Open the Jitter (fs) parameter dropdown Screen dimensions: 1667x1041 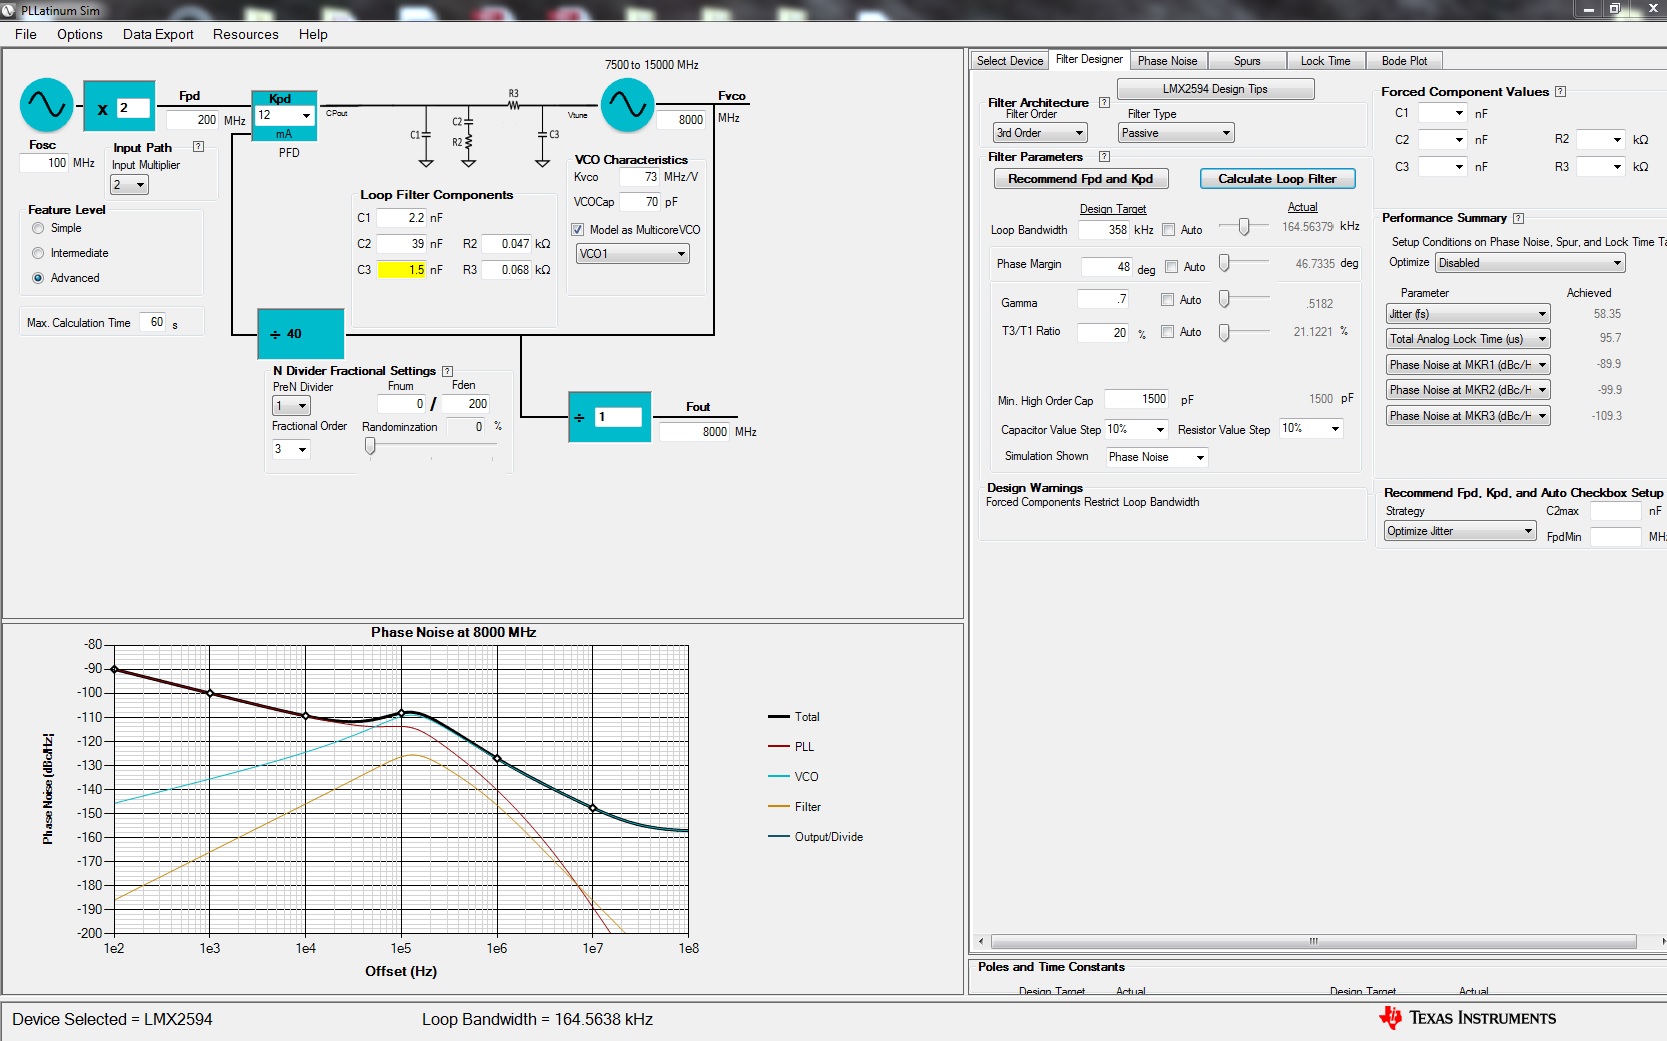pyautogui.click(x=1468, y=314)
